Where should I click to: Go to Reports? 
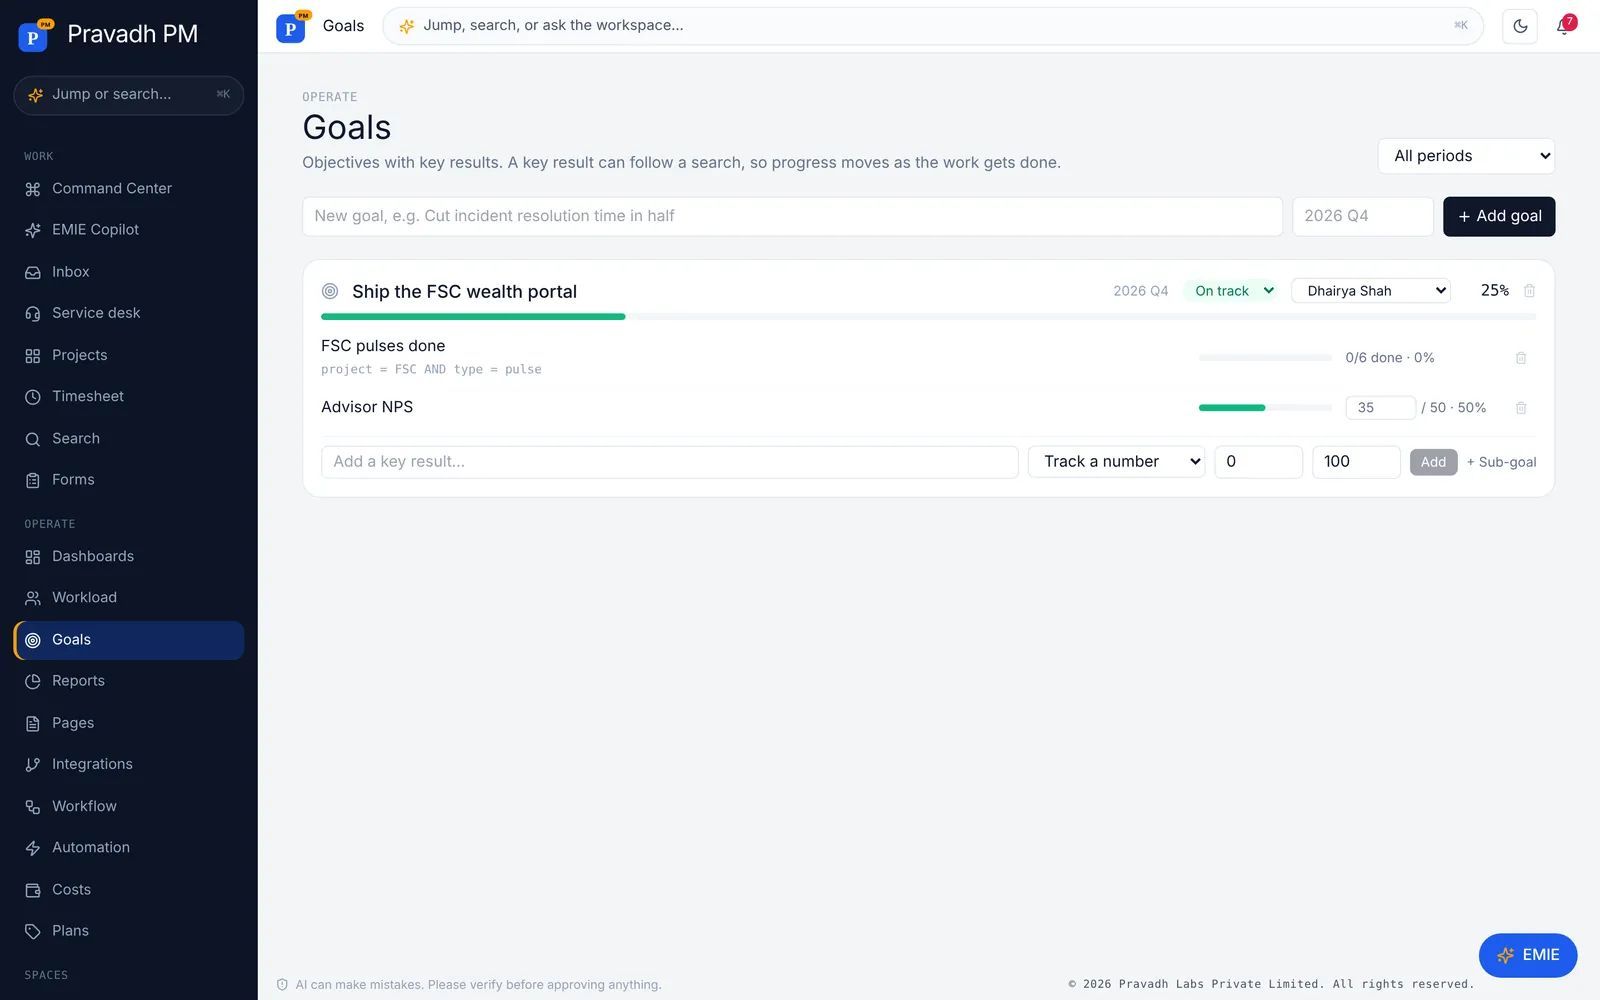pyautogui.click(x=129, y=681)
